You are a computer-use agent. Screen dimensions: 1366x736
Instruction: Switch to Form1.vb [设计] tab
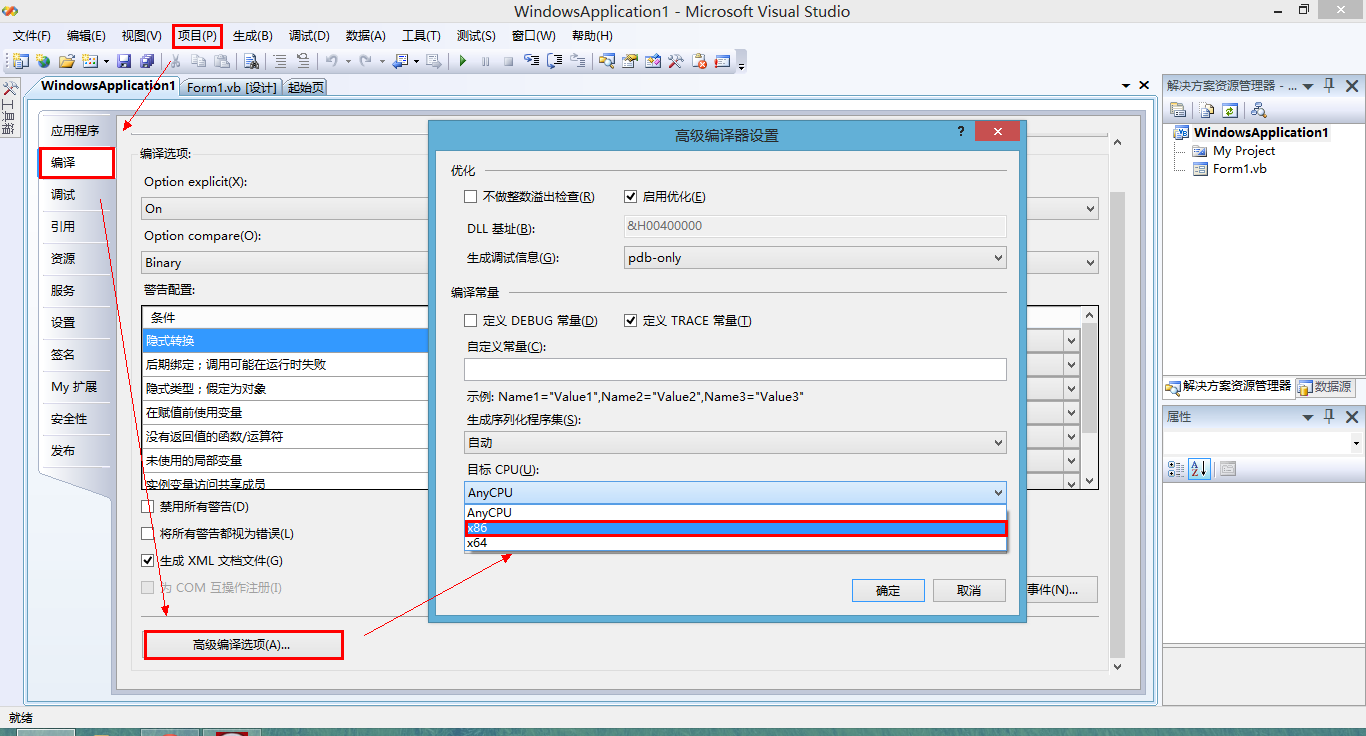coord(232,87)
